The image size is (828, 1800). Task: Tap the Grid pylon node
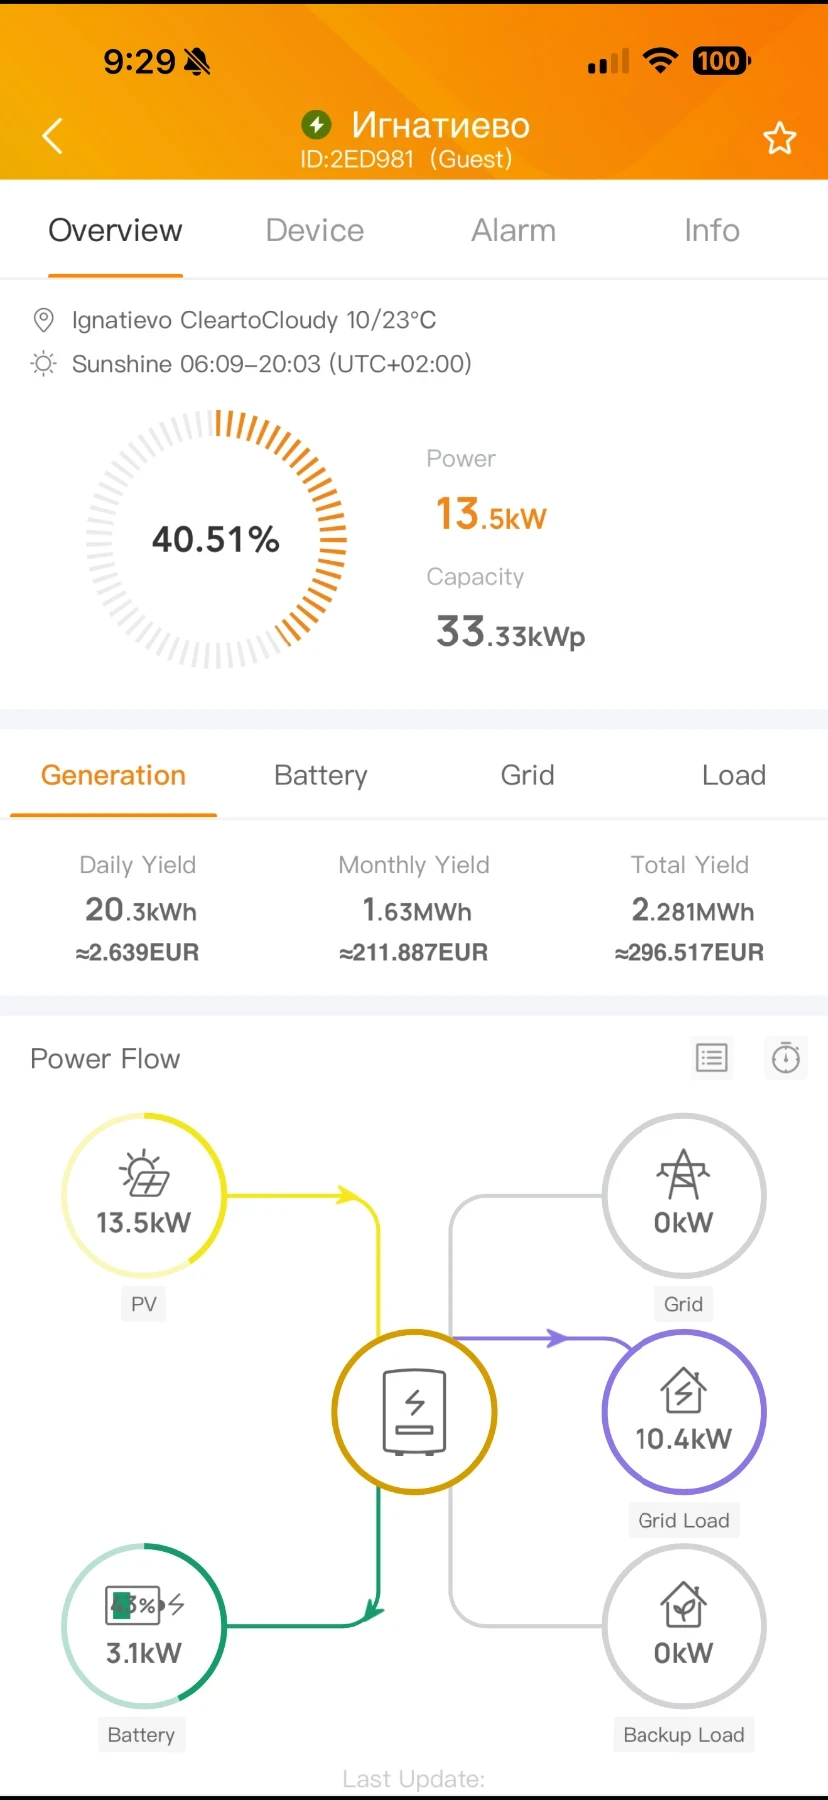click(684, 1195)
